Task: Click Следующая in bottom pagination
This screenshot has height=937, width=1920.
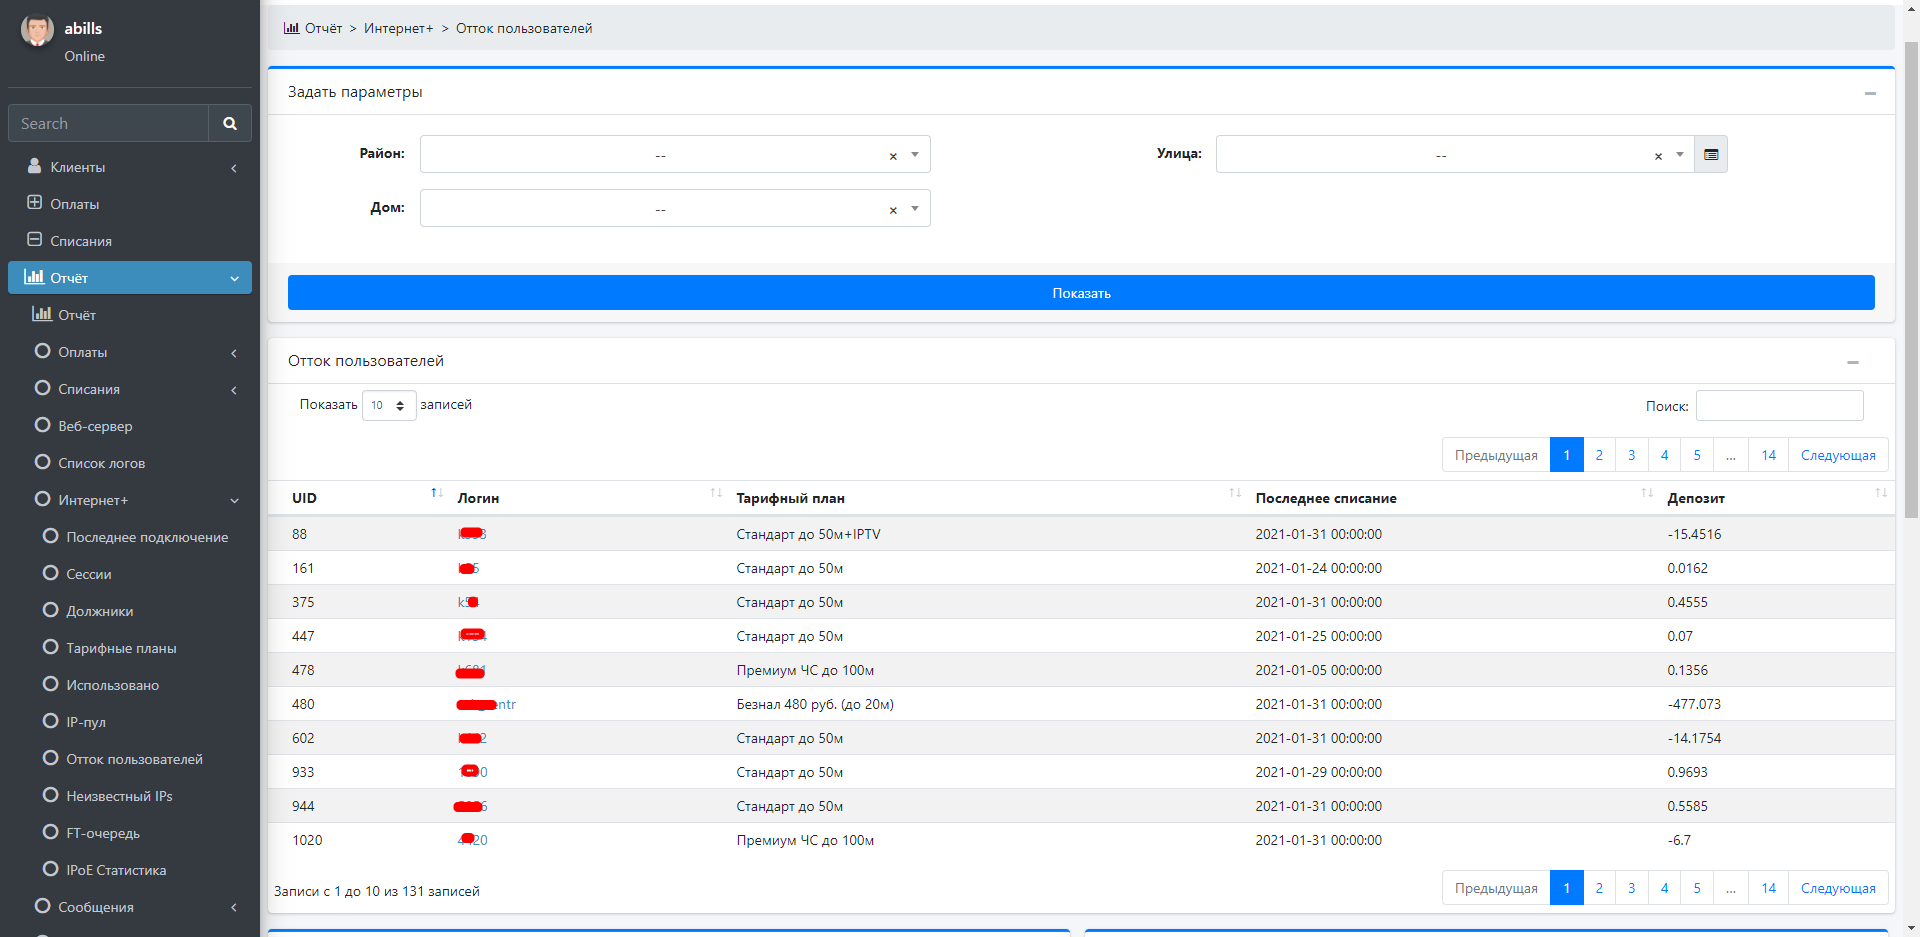Action: click(1838, 888)
